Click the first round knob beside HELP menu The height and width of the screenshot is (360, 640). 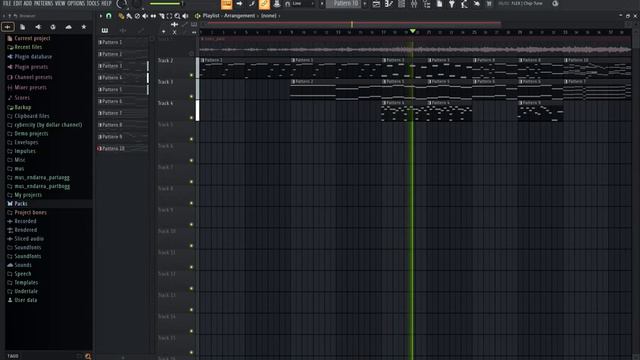pos(122,4)
